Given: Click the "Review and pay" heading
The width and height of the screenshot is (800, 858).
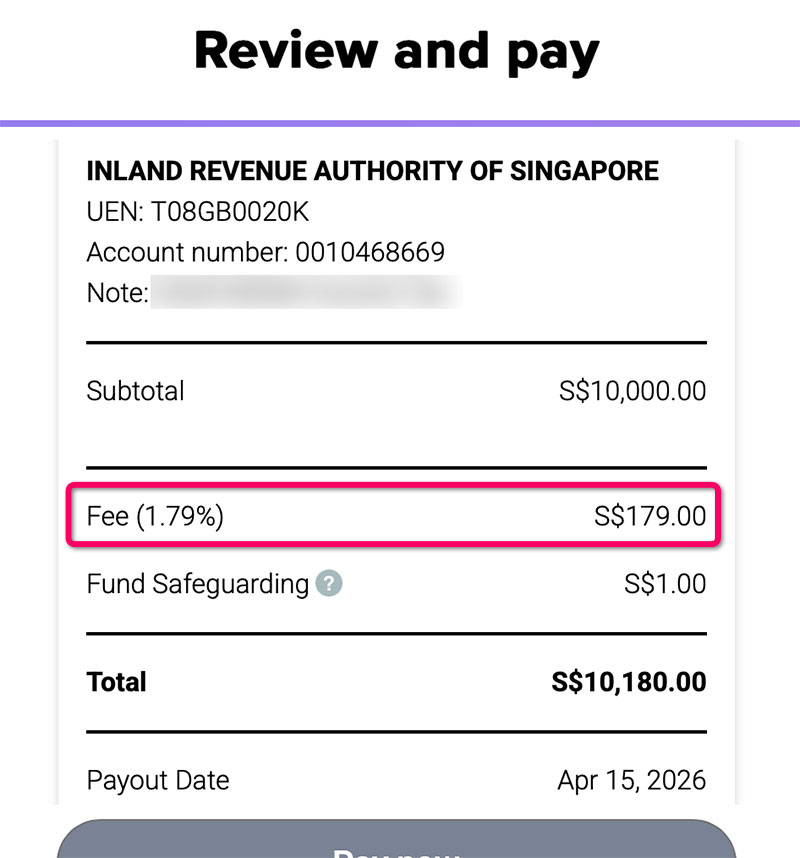Looking at the screenshot, I should (x=396, y=50).
